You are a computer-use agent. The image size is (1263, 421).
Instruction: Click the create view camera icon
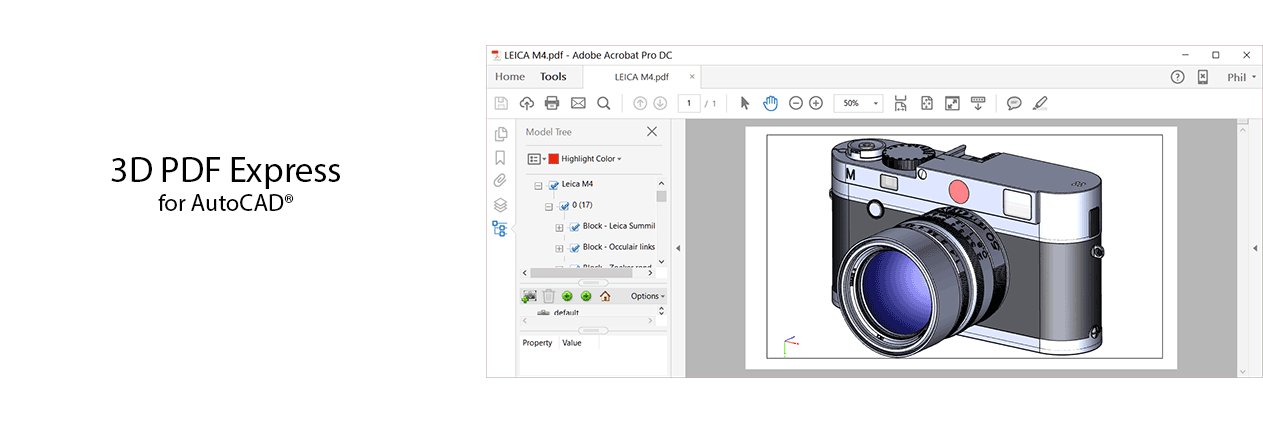tap(530, 296)
